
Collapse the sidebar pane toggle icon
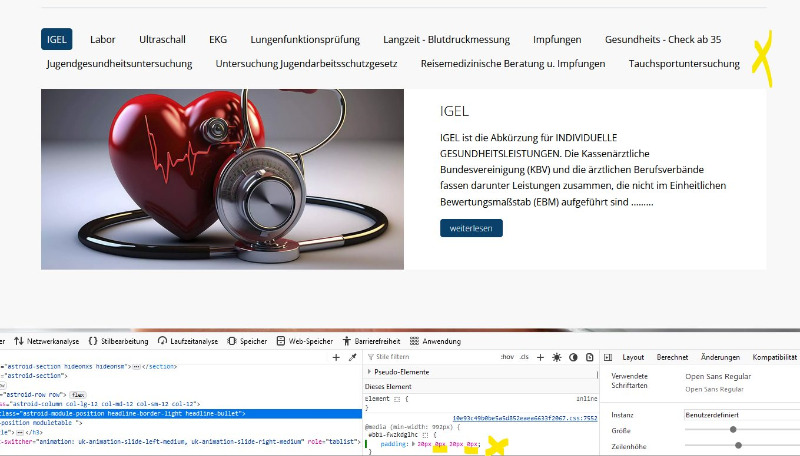[x=608, y=358]
